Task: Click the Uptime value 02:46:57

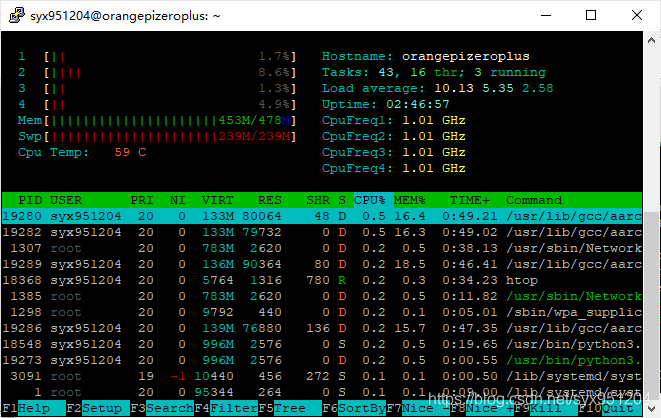Action: [418, 104]
